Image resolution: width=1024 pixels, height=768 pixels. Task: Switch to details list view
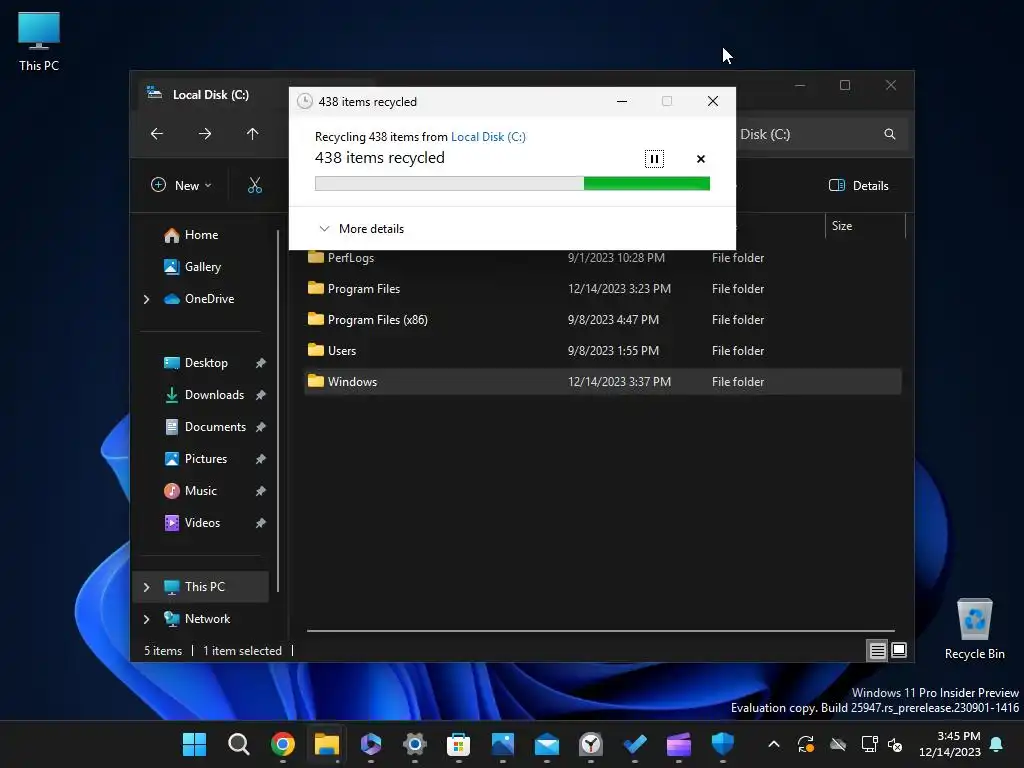coord(877,650)
